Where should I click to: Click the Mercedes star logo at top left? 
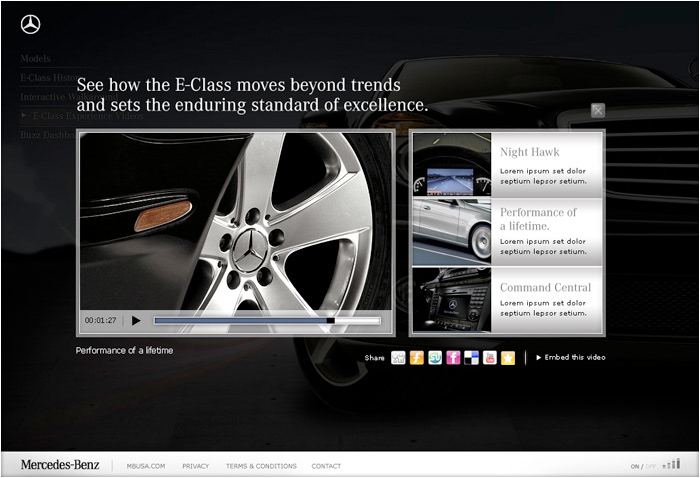point(30,25)
